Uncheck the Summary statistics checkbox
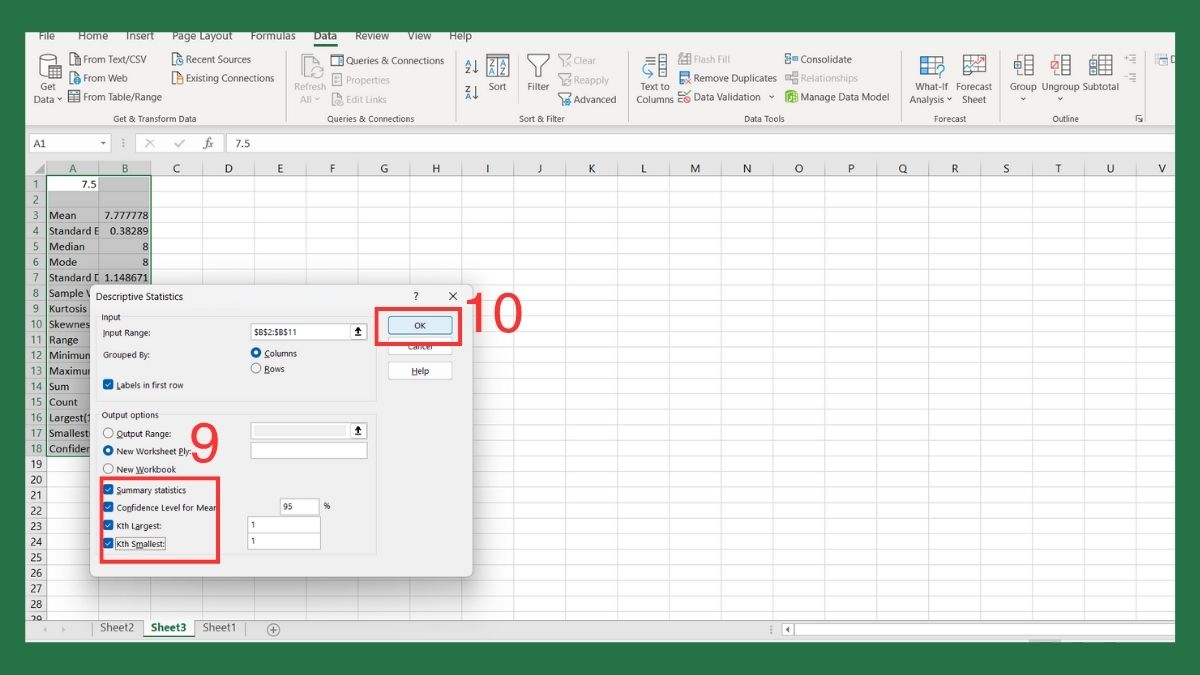1200x675 pixels. click(108, 490)
